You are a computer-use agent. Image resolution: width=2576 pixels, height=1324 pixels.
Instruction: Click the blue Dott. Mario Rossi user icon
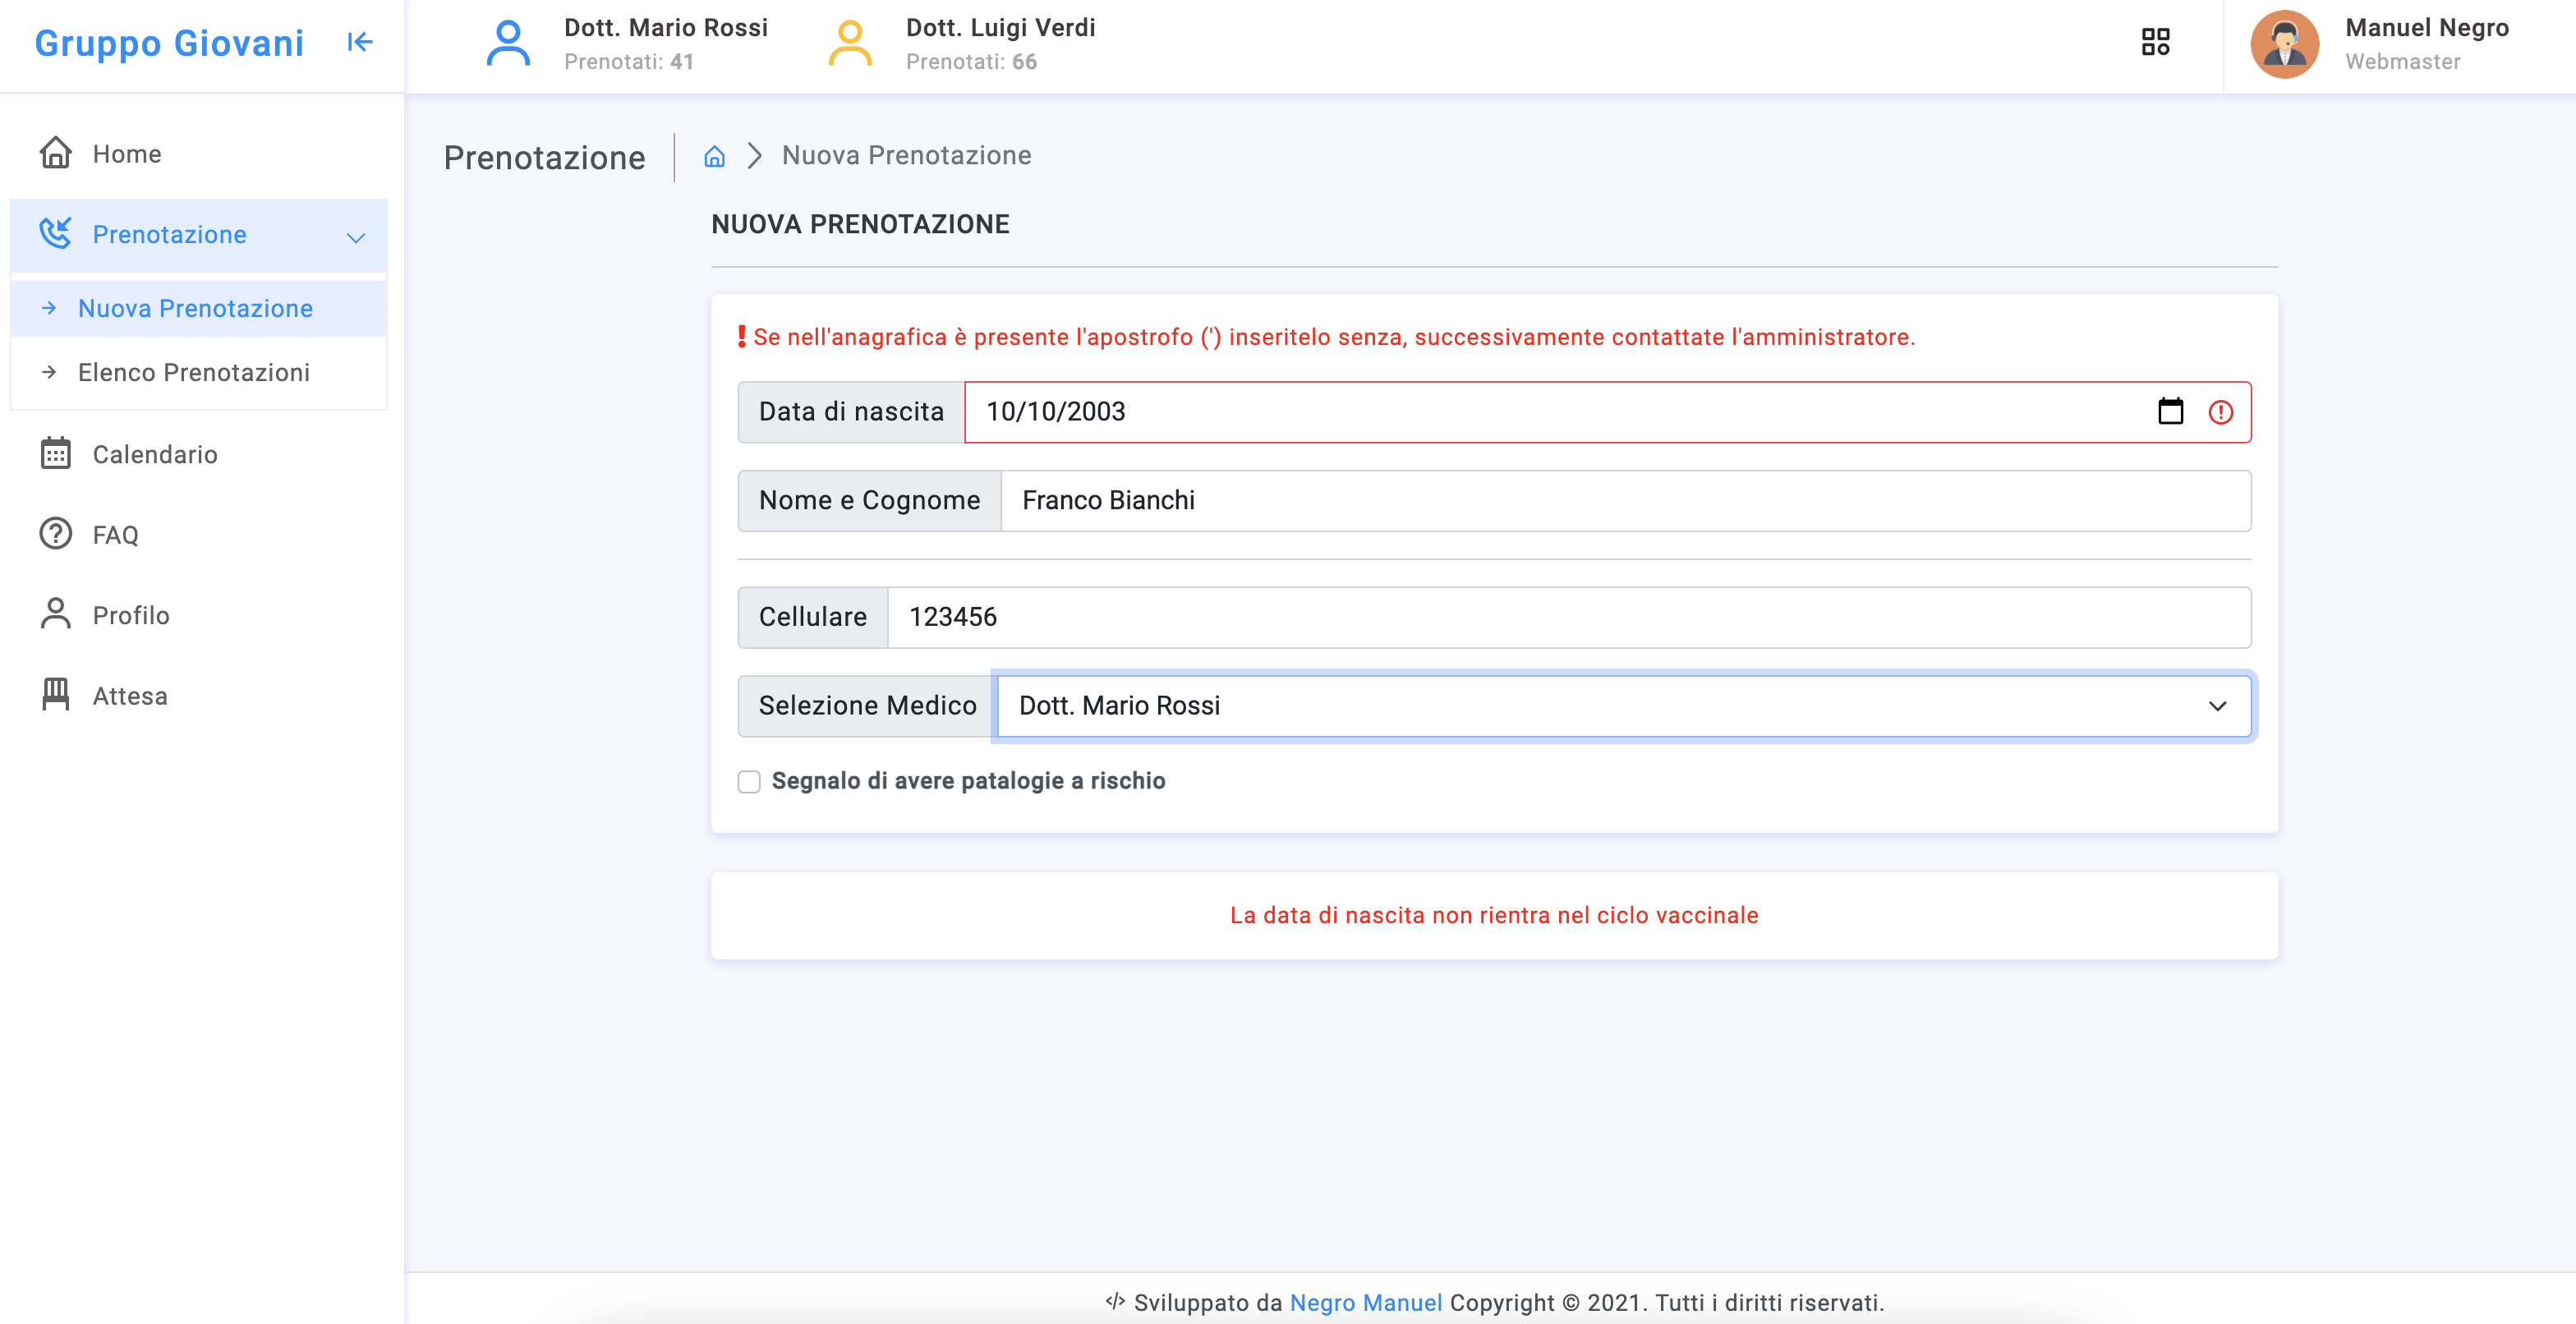click(508, 44)
